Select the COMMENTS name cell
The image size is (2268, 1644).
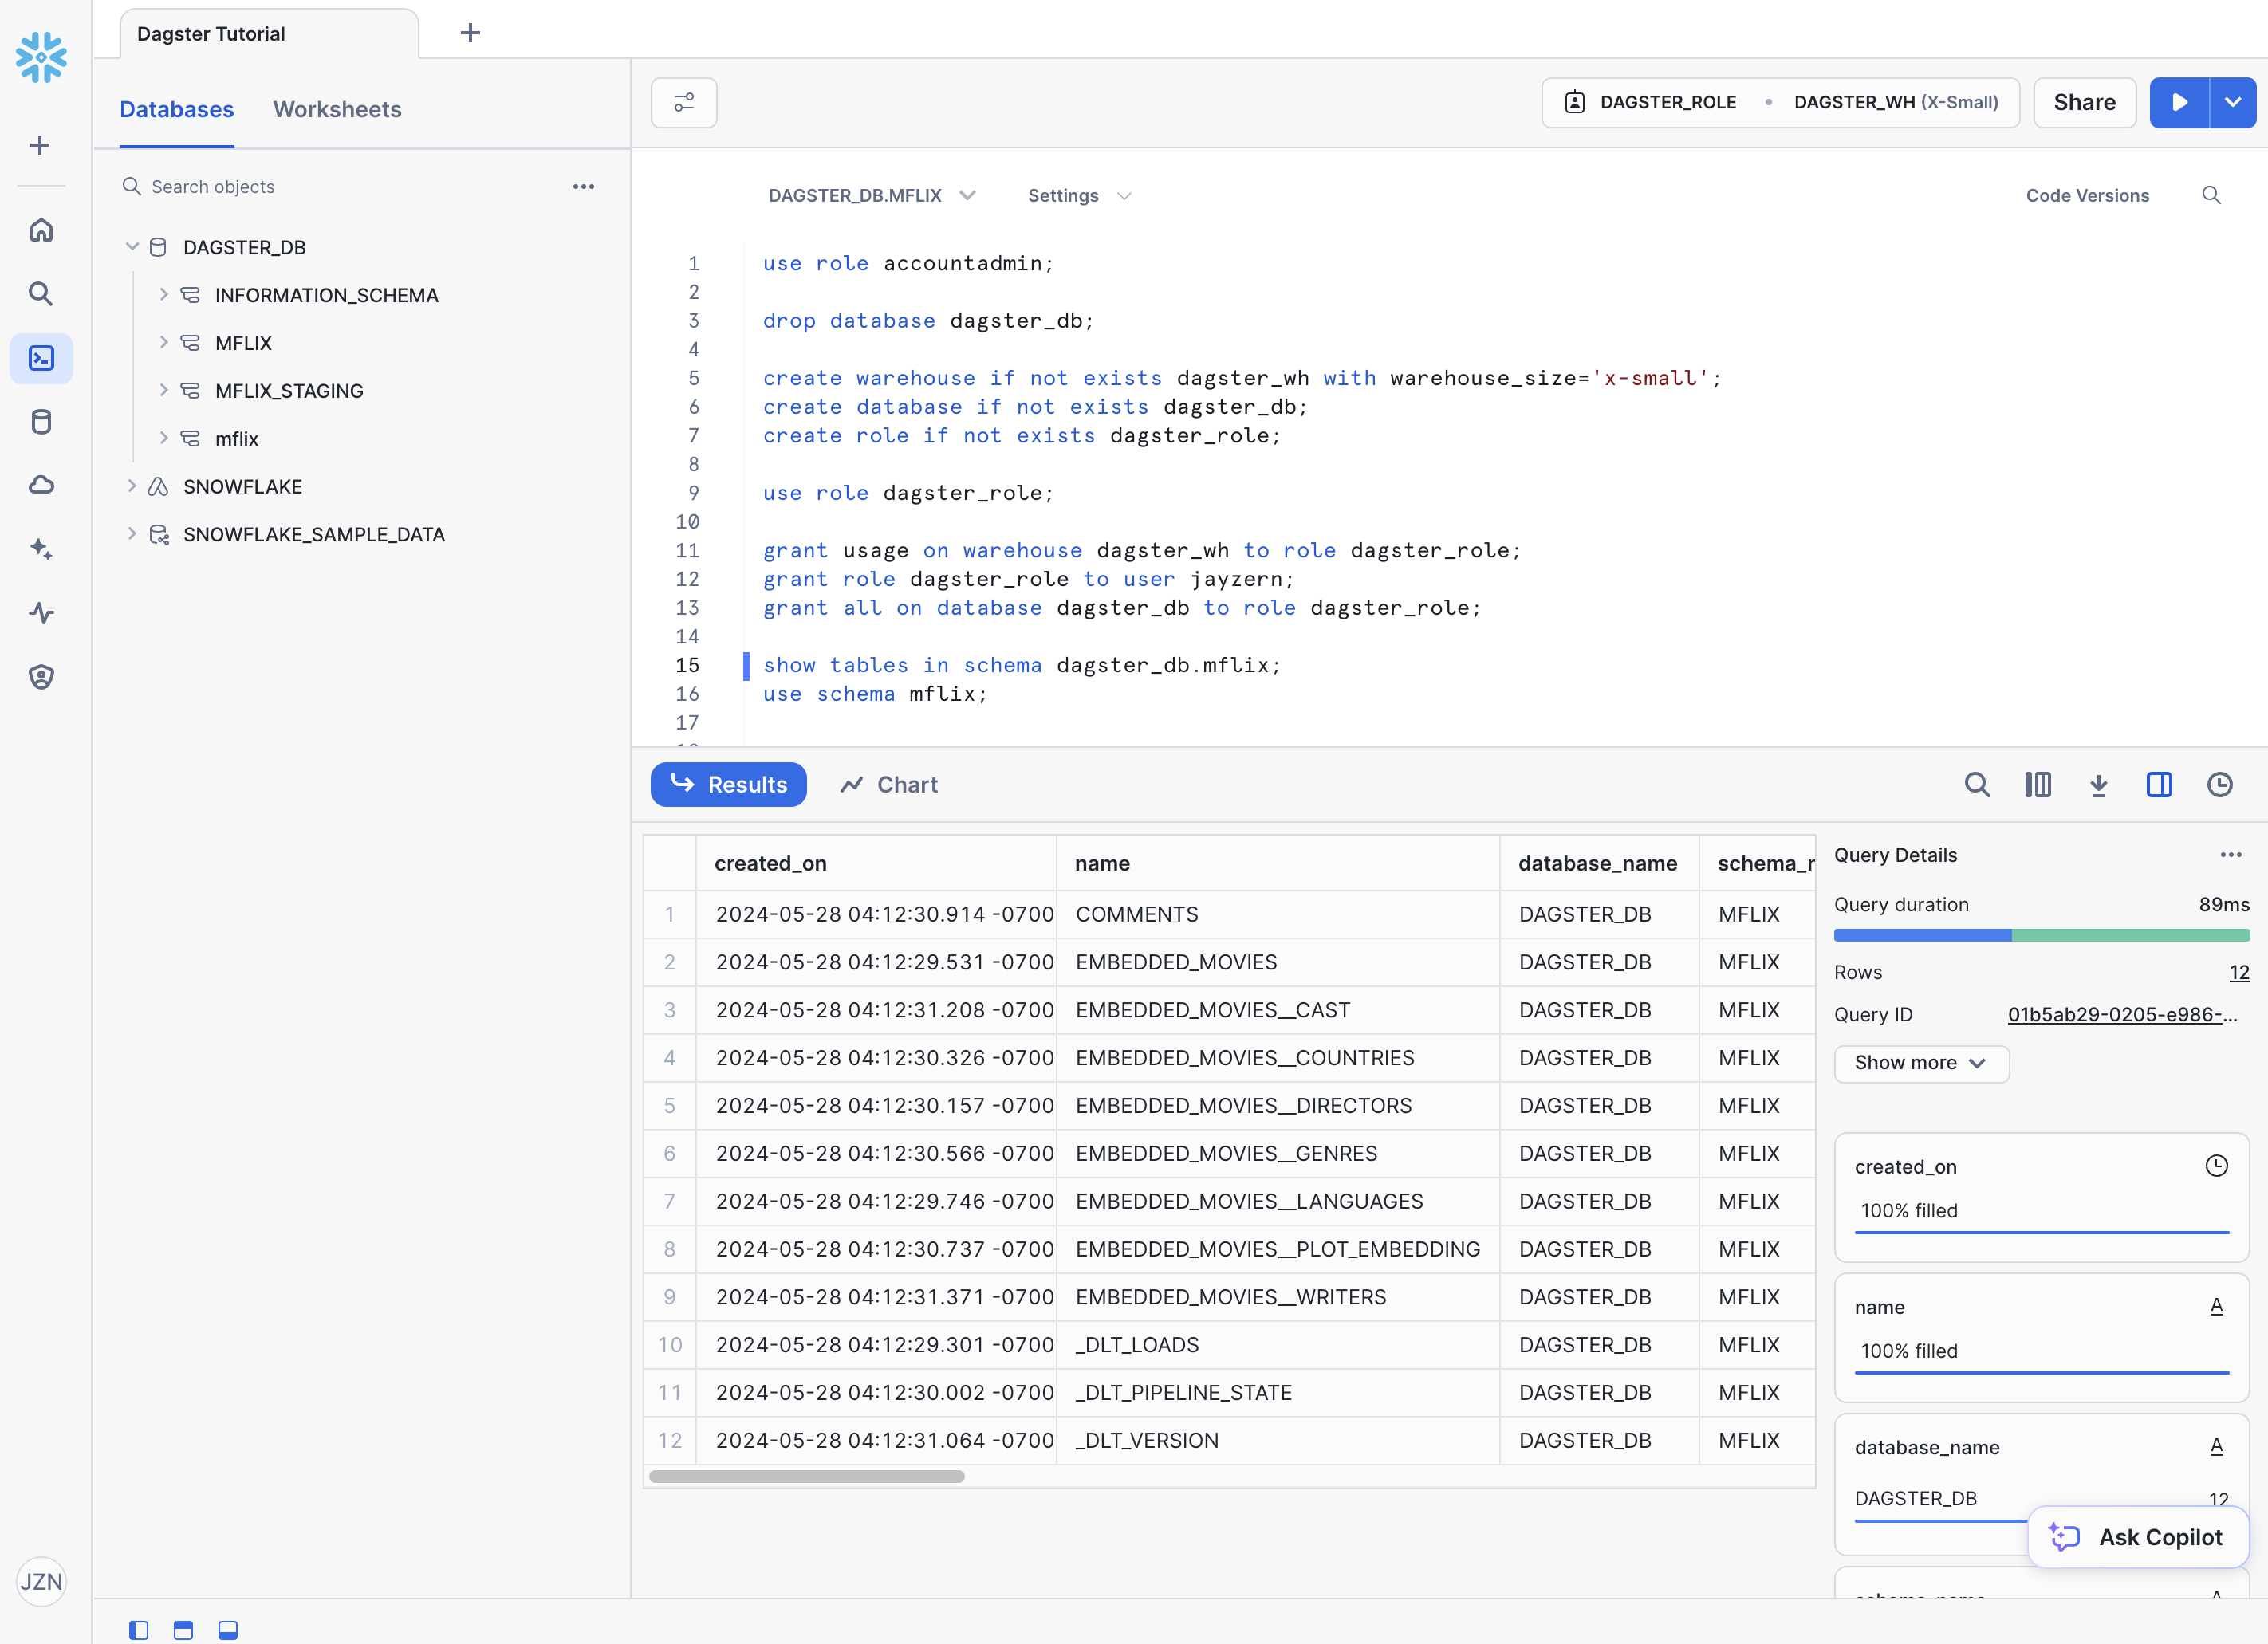[x=1277, y=914]
